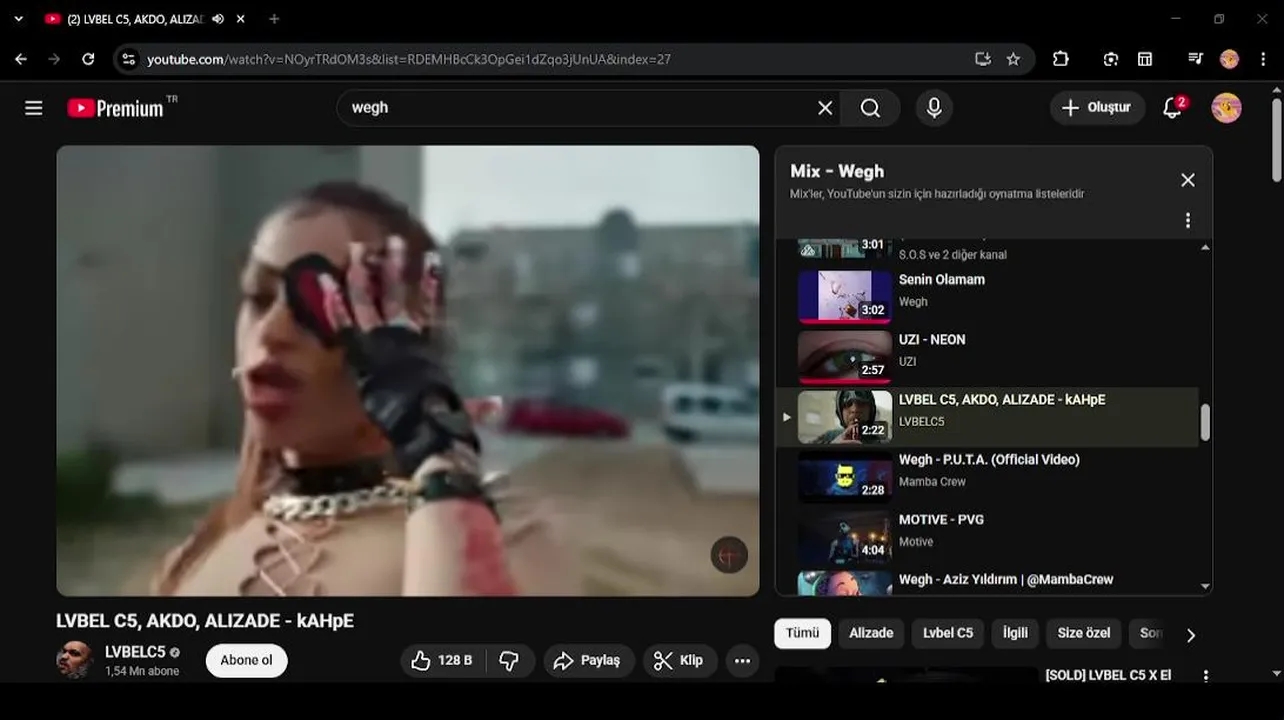Screen dimensions: 1284x720
Task: Close the LVBEL C5 browser tab
Action: pyautogui.click(x=241, y=19)
